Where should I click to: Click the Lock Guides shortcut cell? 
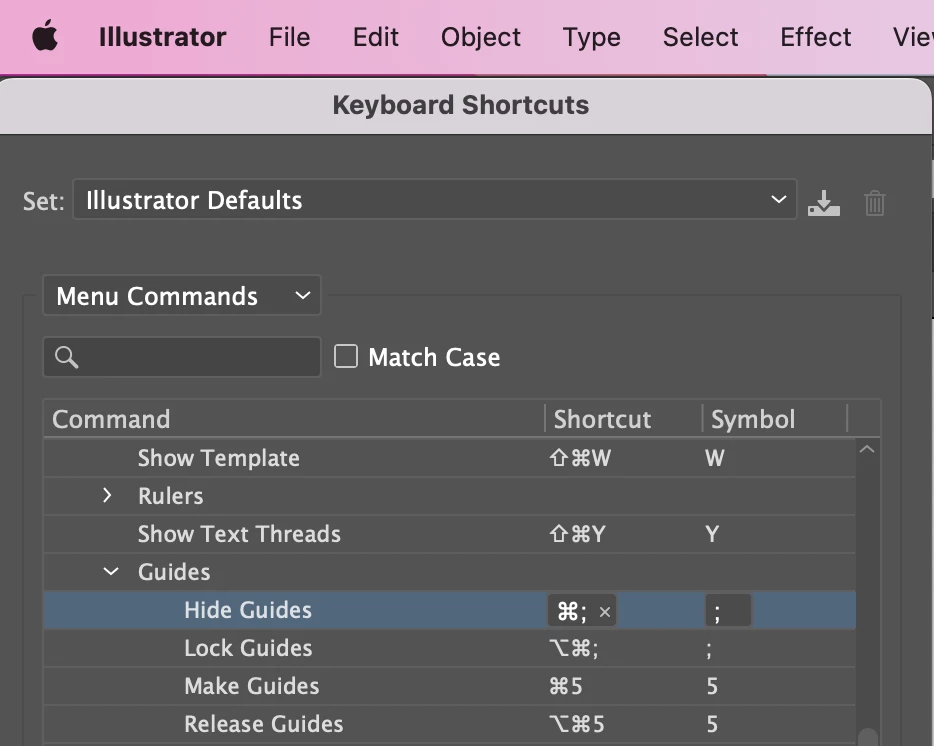pos(573,648)
